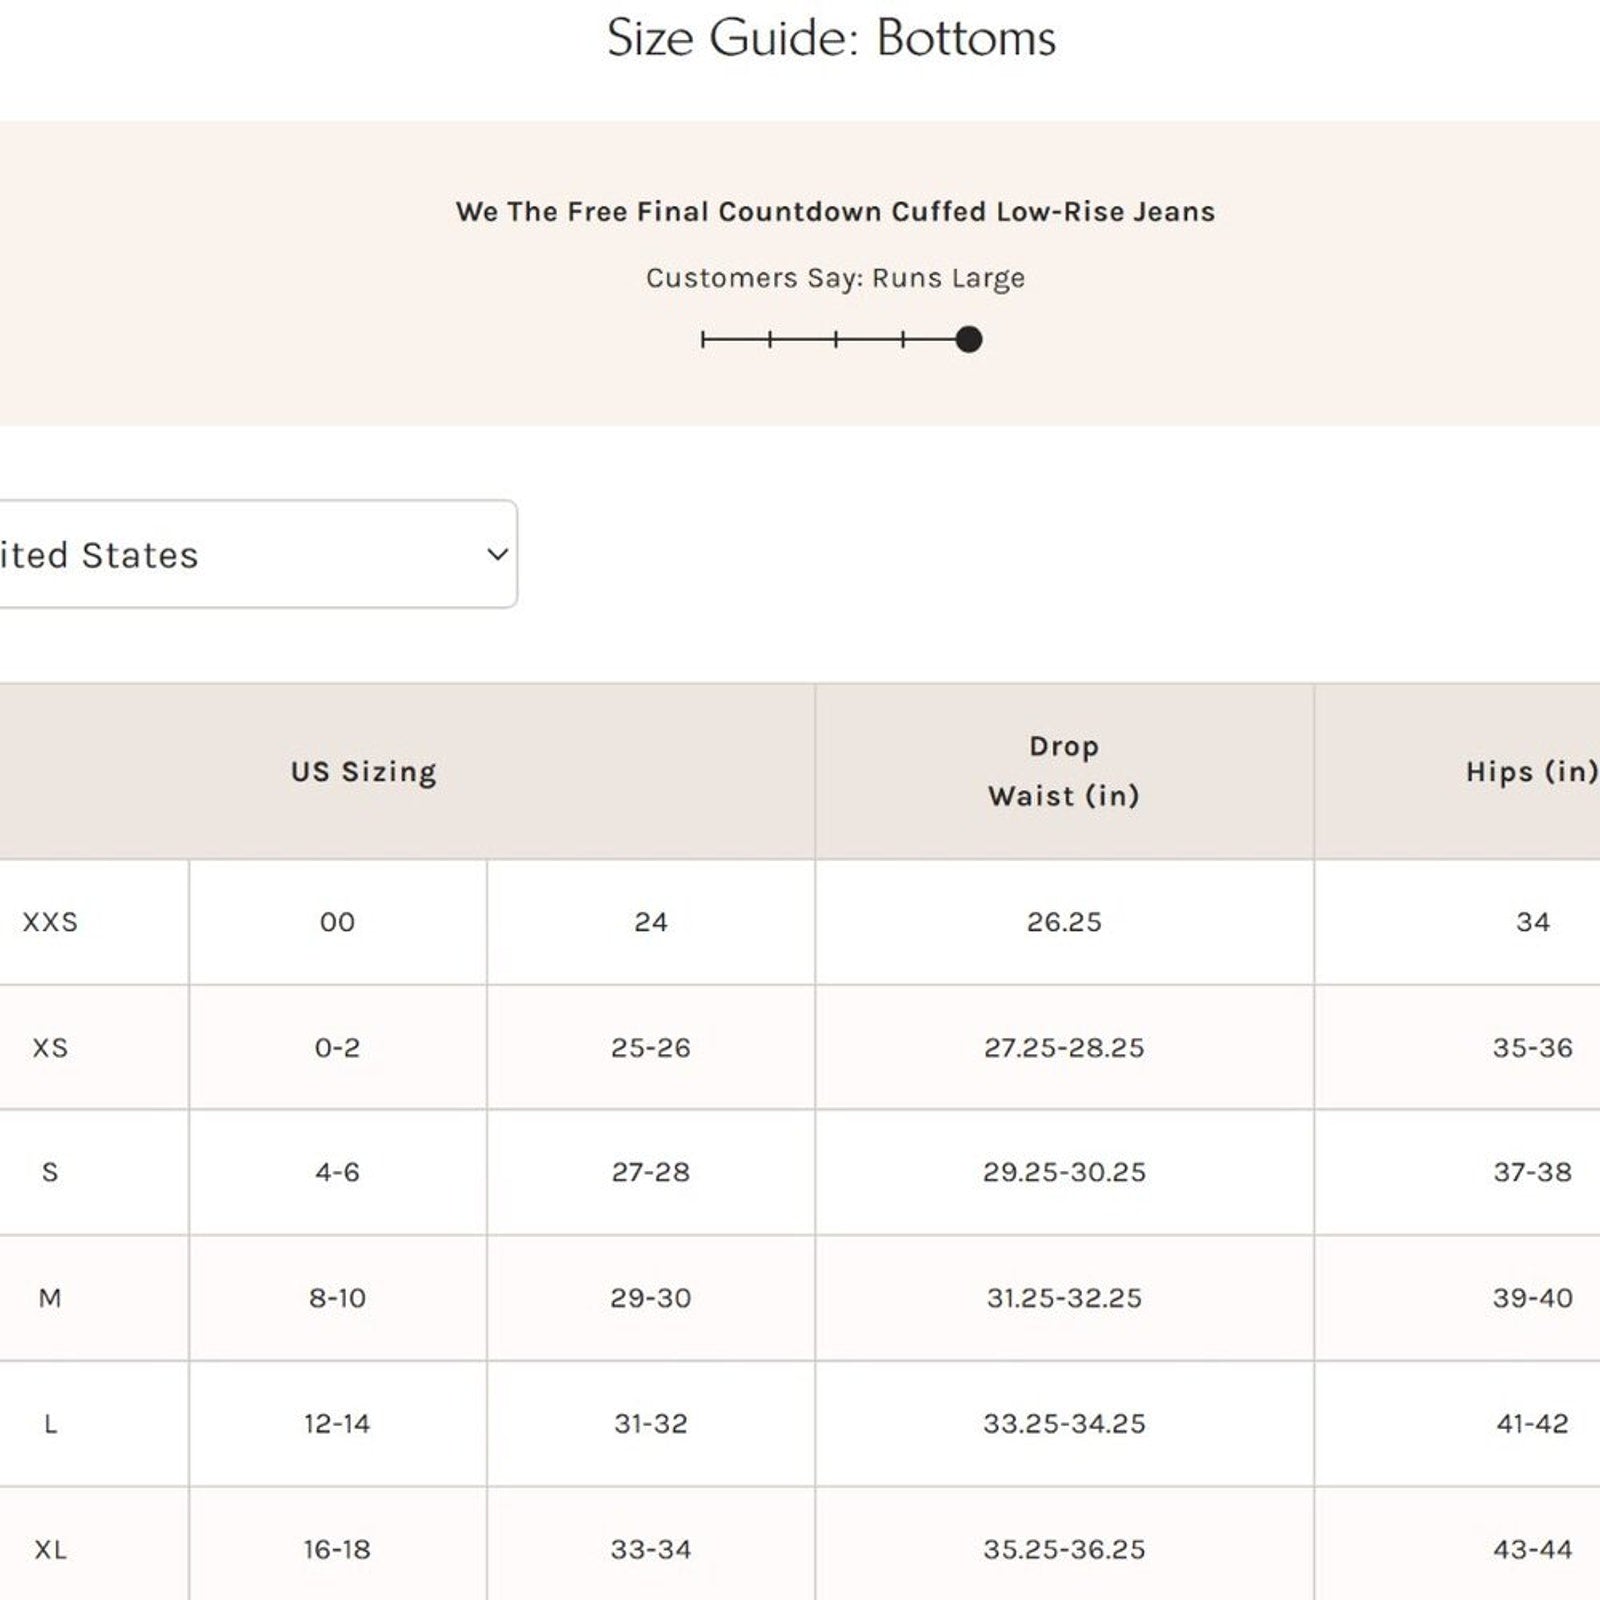Click the Runs Large fit slider dot
The image size is (1600, 1600).
(x=968, y=340)
